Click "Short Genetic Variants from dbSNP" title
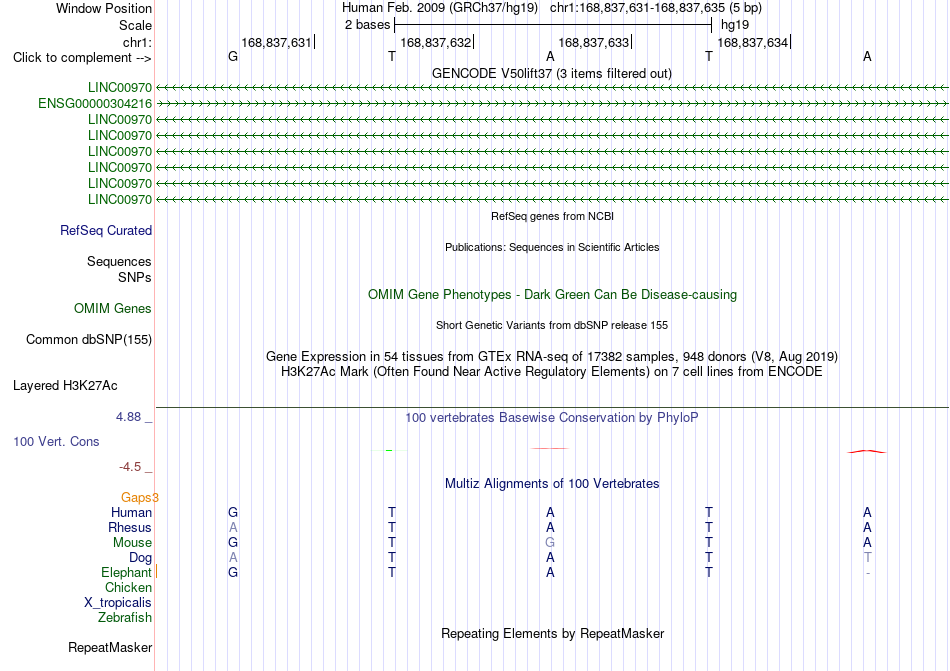 (552, 325)
